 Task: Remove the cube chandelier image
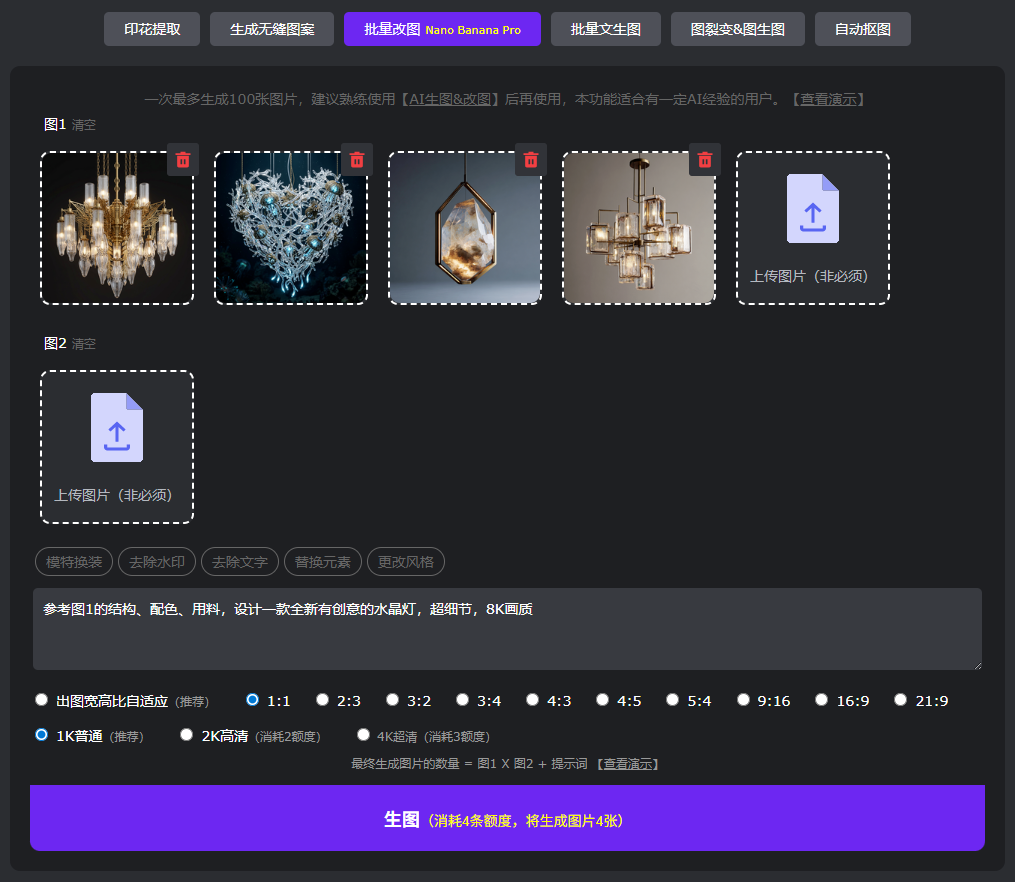point(704,160)
